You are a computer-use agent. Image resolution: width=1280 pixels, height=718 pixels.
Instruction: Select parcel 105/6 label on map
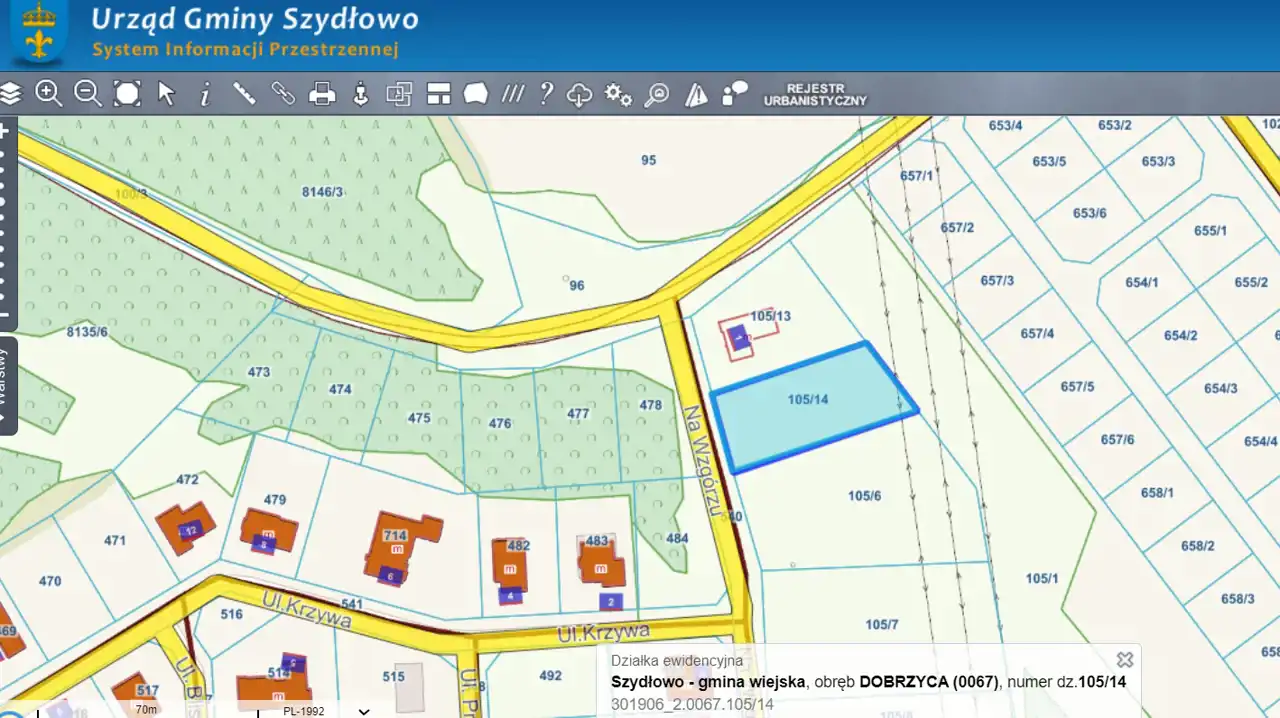tap(864, 495)
